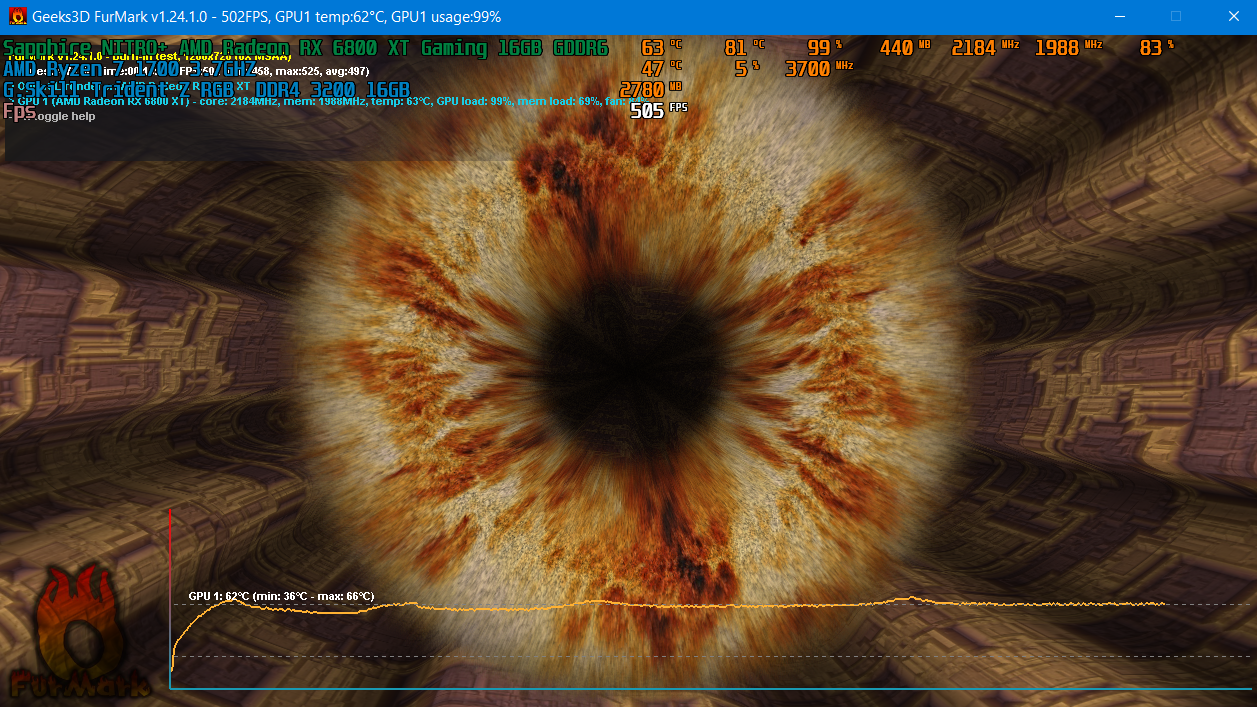Click the "99 %" GPU usage reading
The image size is (1257, 707).
point(825,48)
